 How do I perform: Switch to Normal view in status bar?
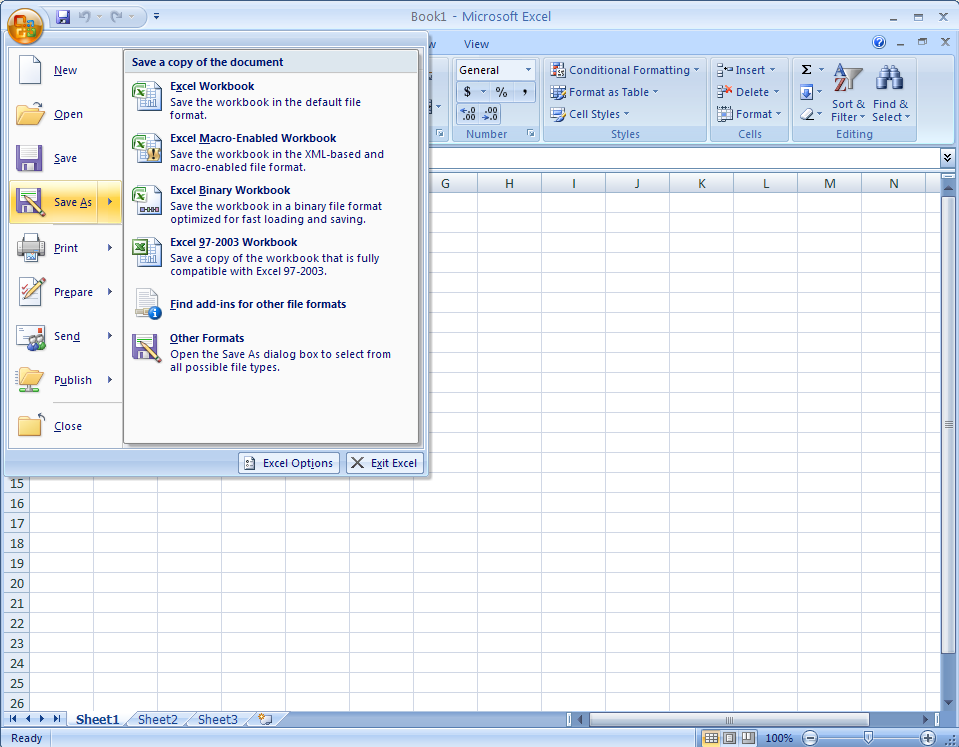coord(711,738)
